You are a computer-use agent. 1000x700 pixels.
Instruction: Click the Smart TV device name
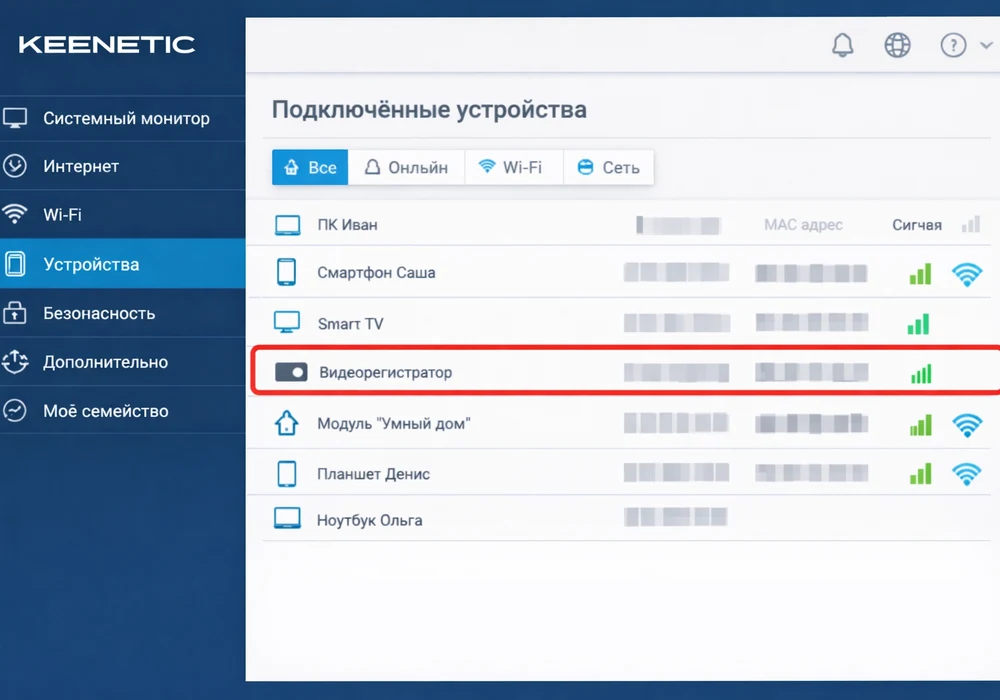tap(350, 324)
